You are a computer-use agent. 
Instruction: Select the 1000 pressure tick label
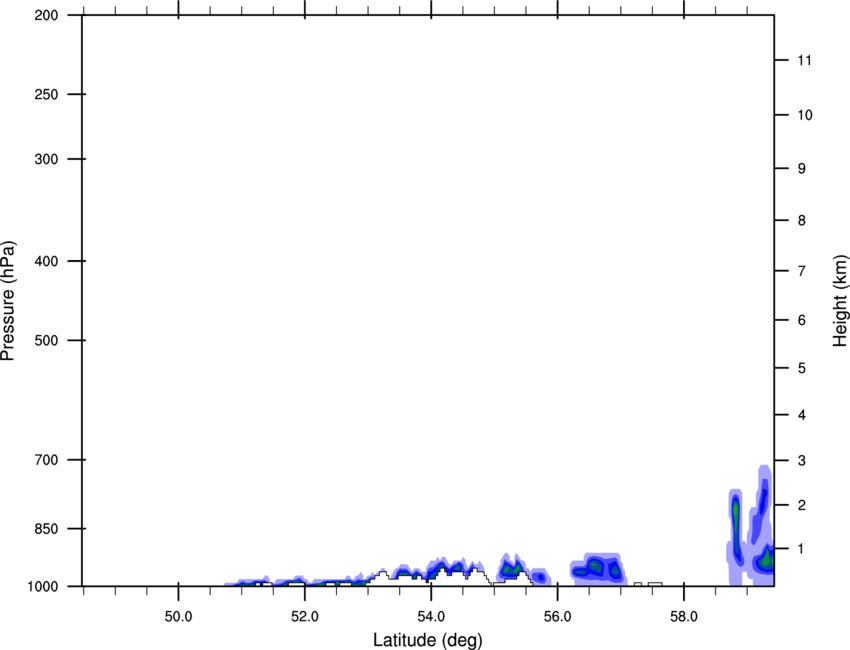tap(43, 587)
